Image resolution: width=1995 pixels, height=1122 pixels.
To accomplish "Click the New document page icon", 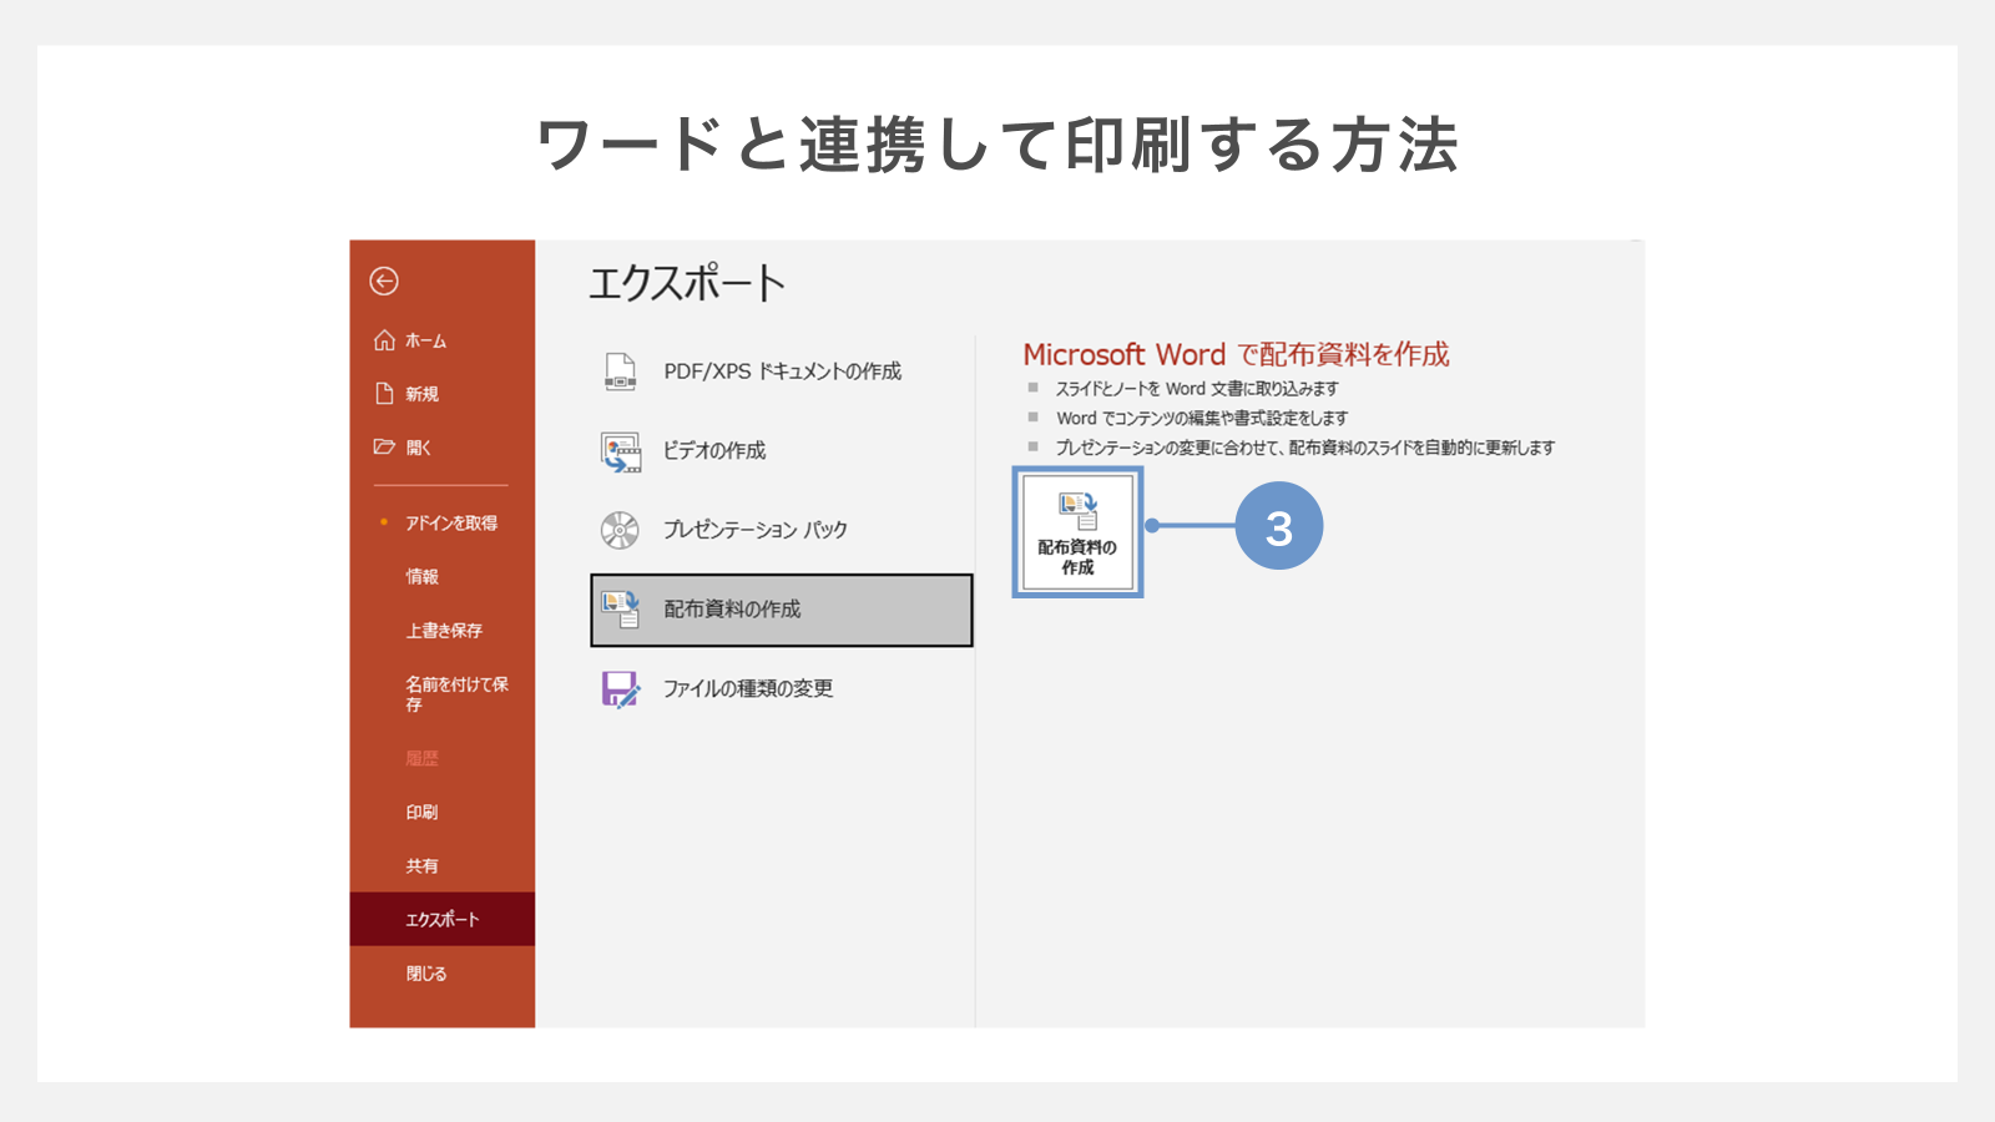I will coord(384,393).
